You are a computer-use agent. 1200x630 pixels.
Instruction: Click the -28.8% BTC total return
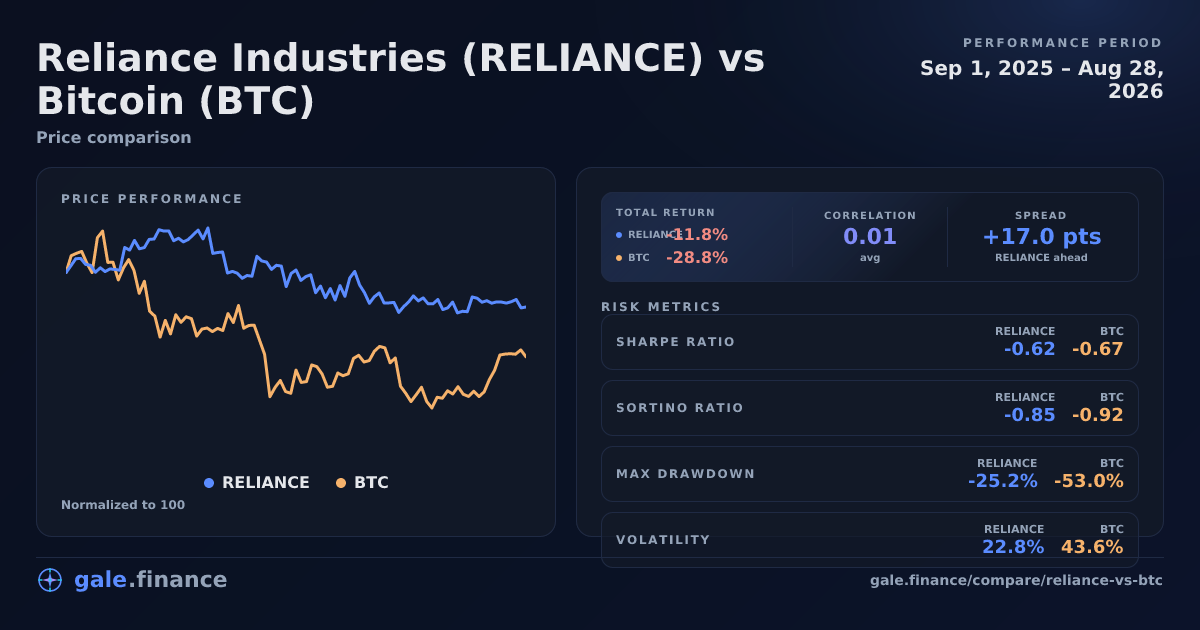click(697, 258)
